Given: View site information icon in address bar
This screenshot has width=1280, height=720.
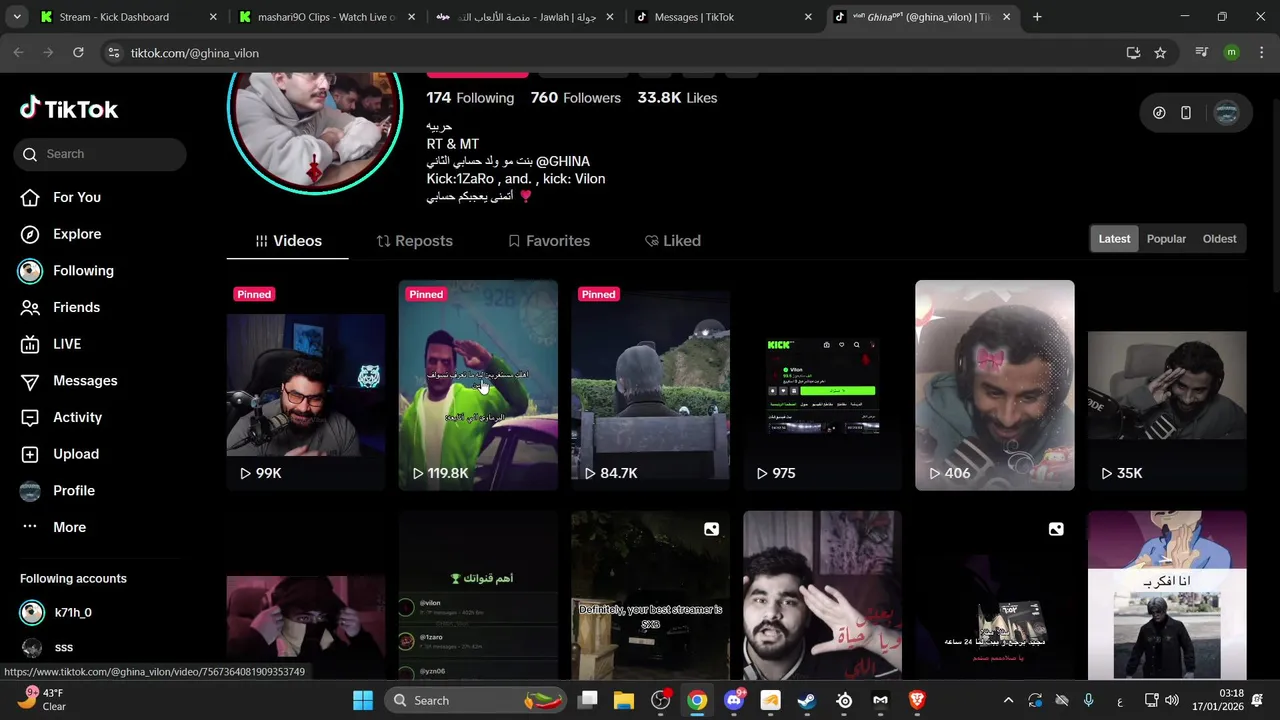Looking at the screenshot, I should 114,53.
